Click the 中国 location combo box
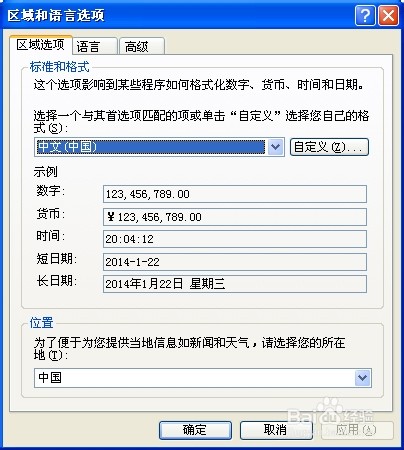Viewport: 404px width, 450px height. pos(203,378)
